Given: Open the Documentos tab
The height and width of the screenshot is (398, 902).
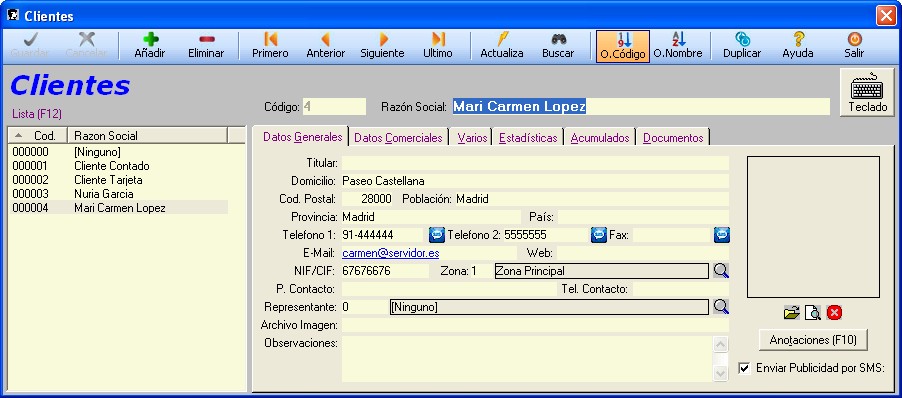Looking at the screenshot, I should (673, 138).
